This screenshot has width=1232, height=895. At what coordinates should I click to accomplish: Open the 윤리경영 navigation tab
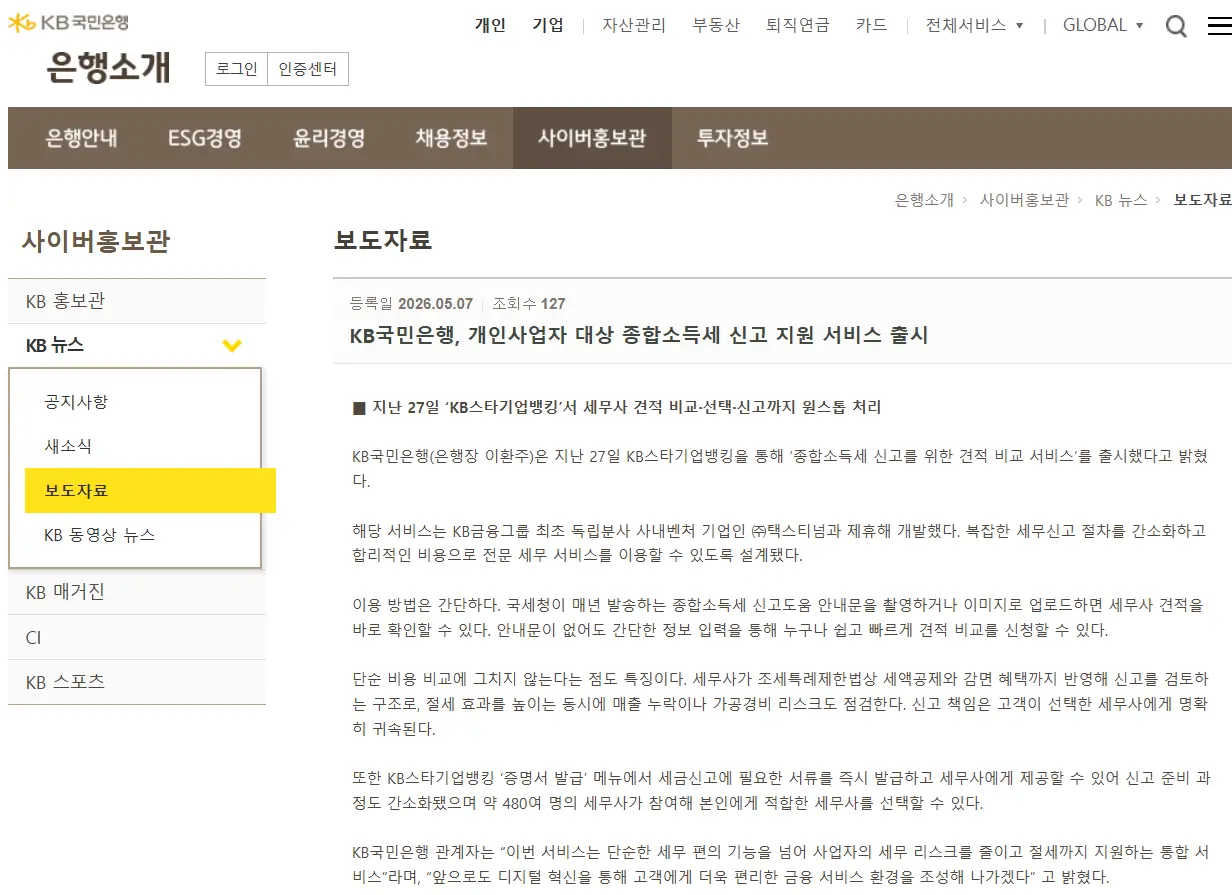[x=329, y=138]
